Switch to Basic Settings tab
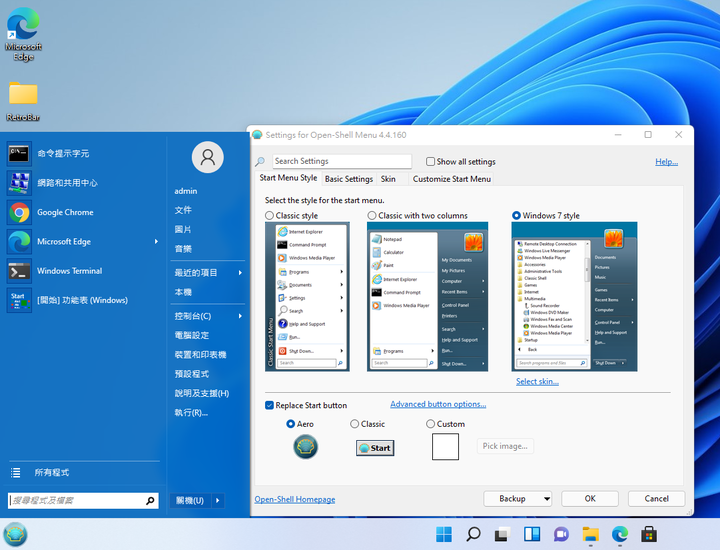The image size is (720, 550). [349, 179]
